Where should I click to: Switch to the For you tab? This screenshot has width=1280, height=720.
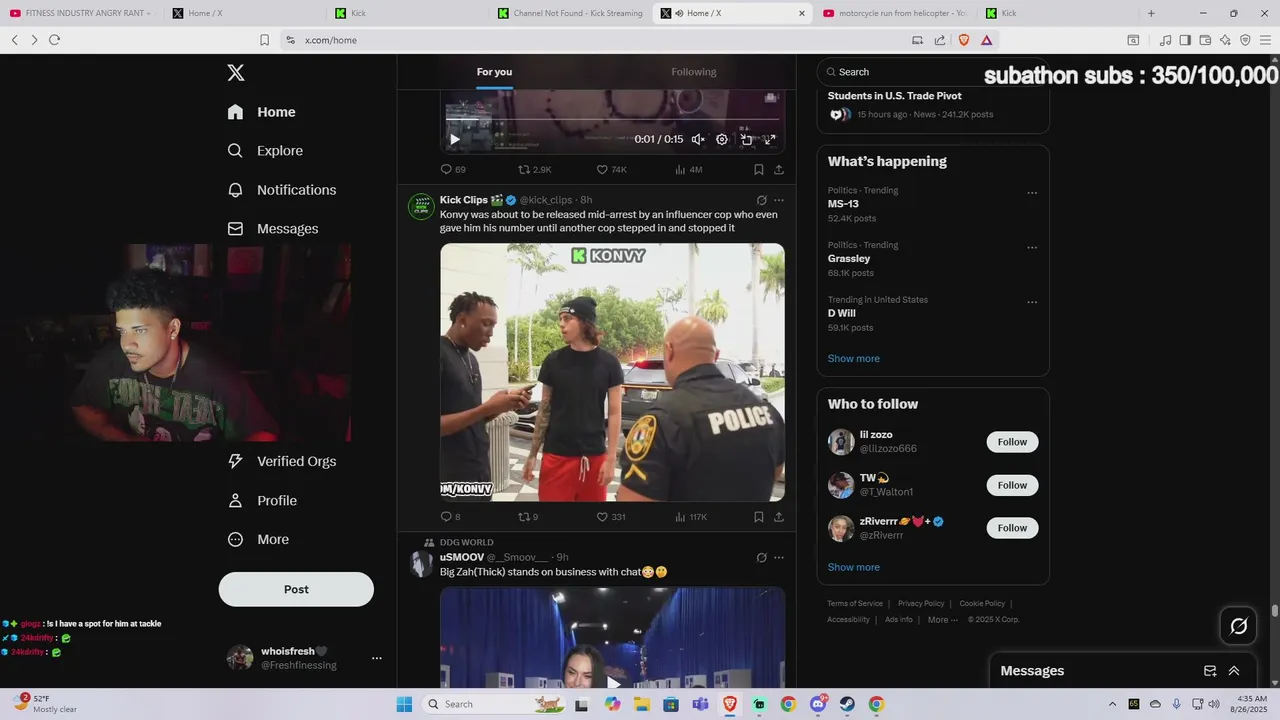(494, 72)
